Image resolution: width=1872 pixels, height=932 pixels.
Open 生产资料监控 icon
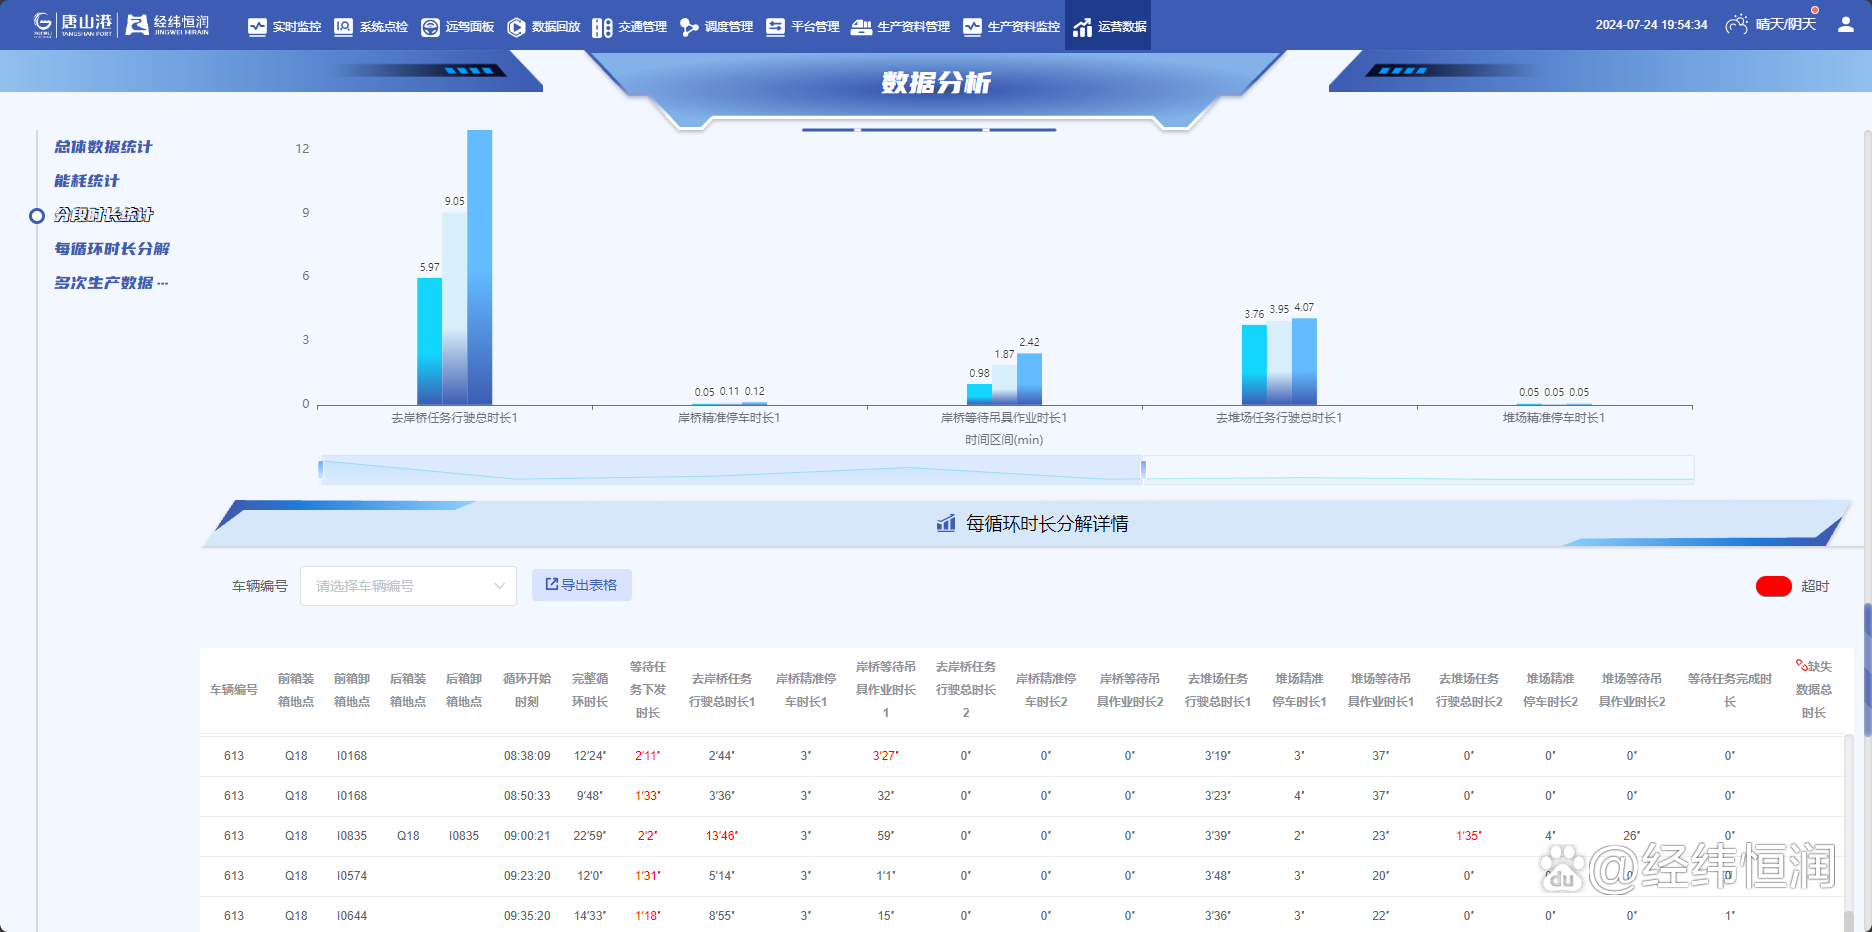coord(972,27)
